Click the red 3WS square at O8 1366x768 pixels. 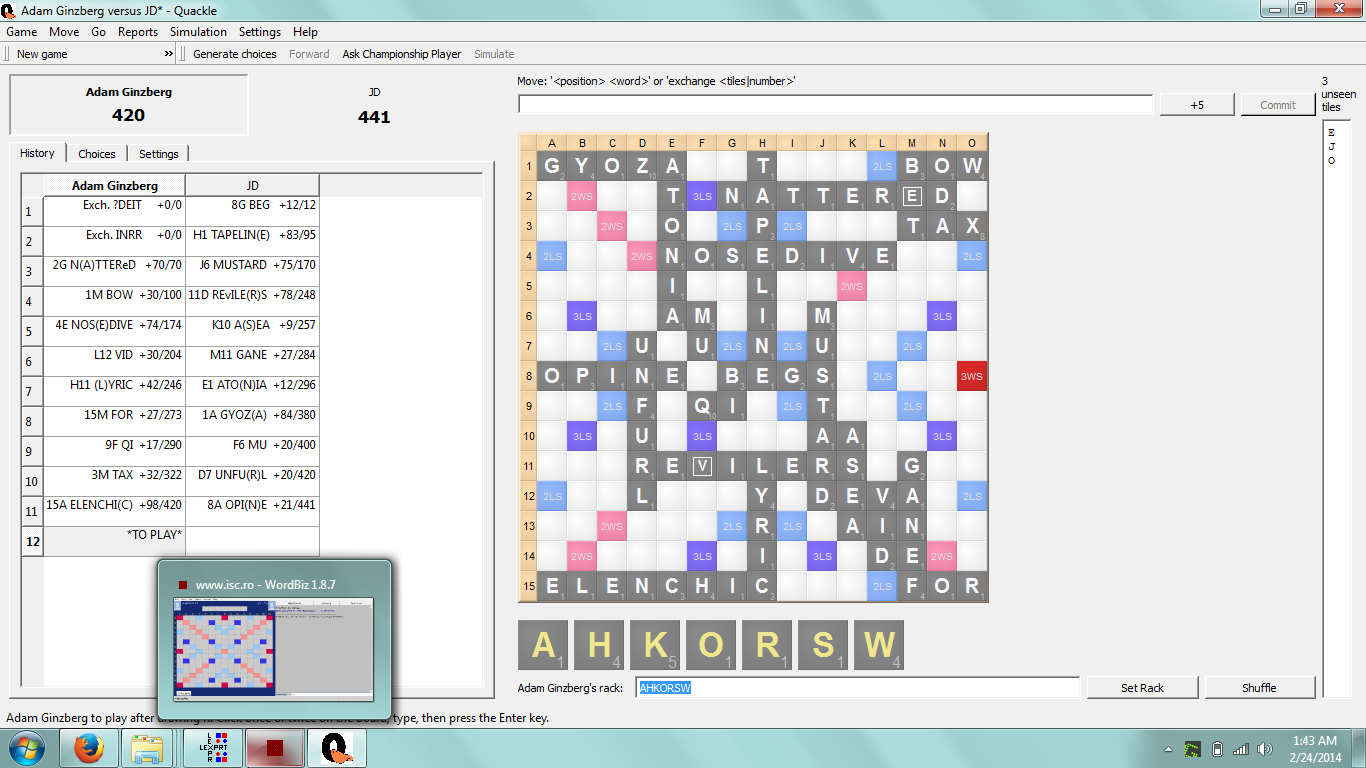(x=972, y=376)
